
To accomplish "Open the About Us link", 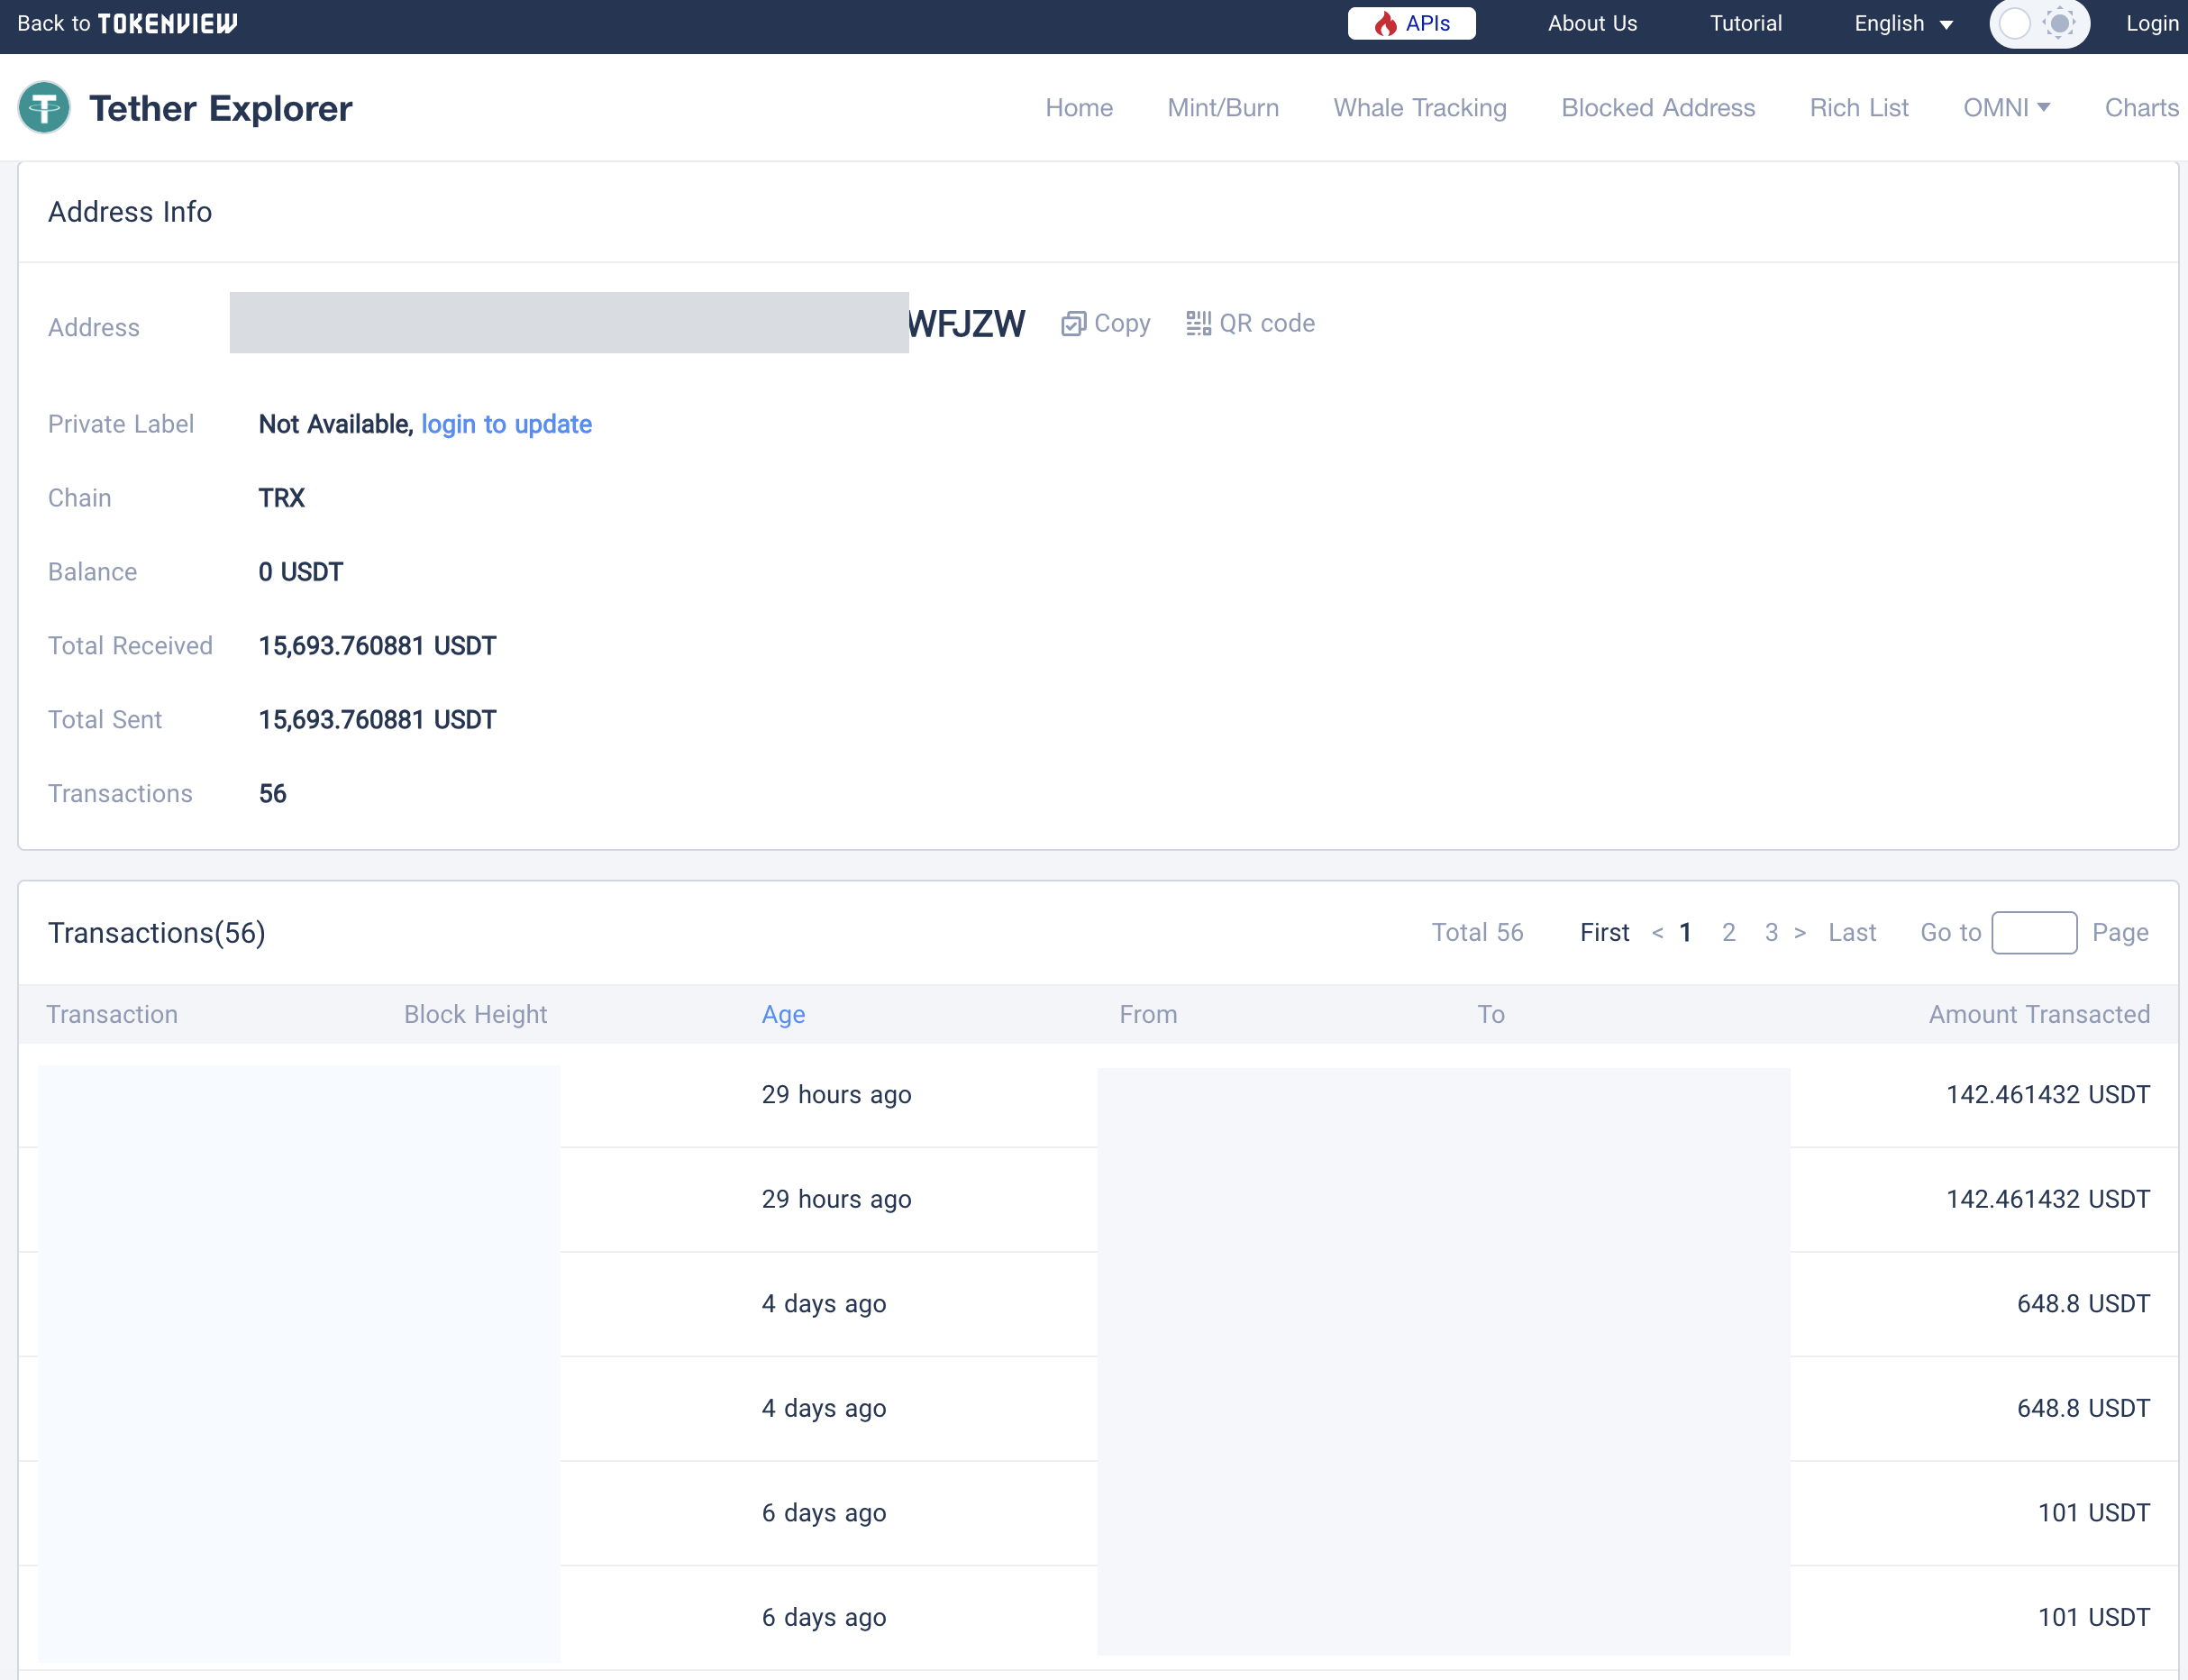I will pos(1592,23).
